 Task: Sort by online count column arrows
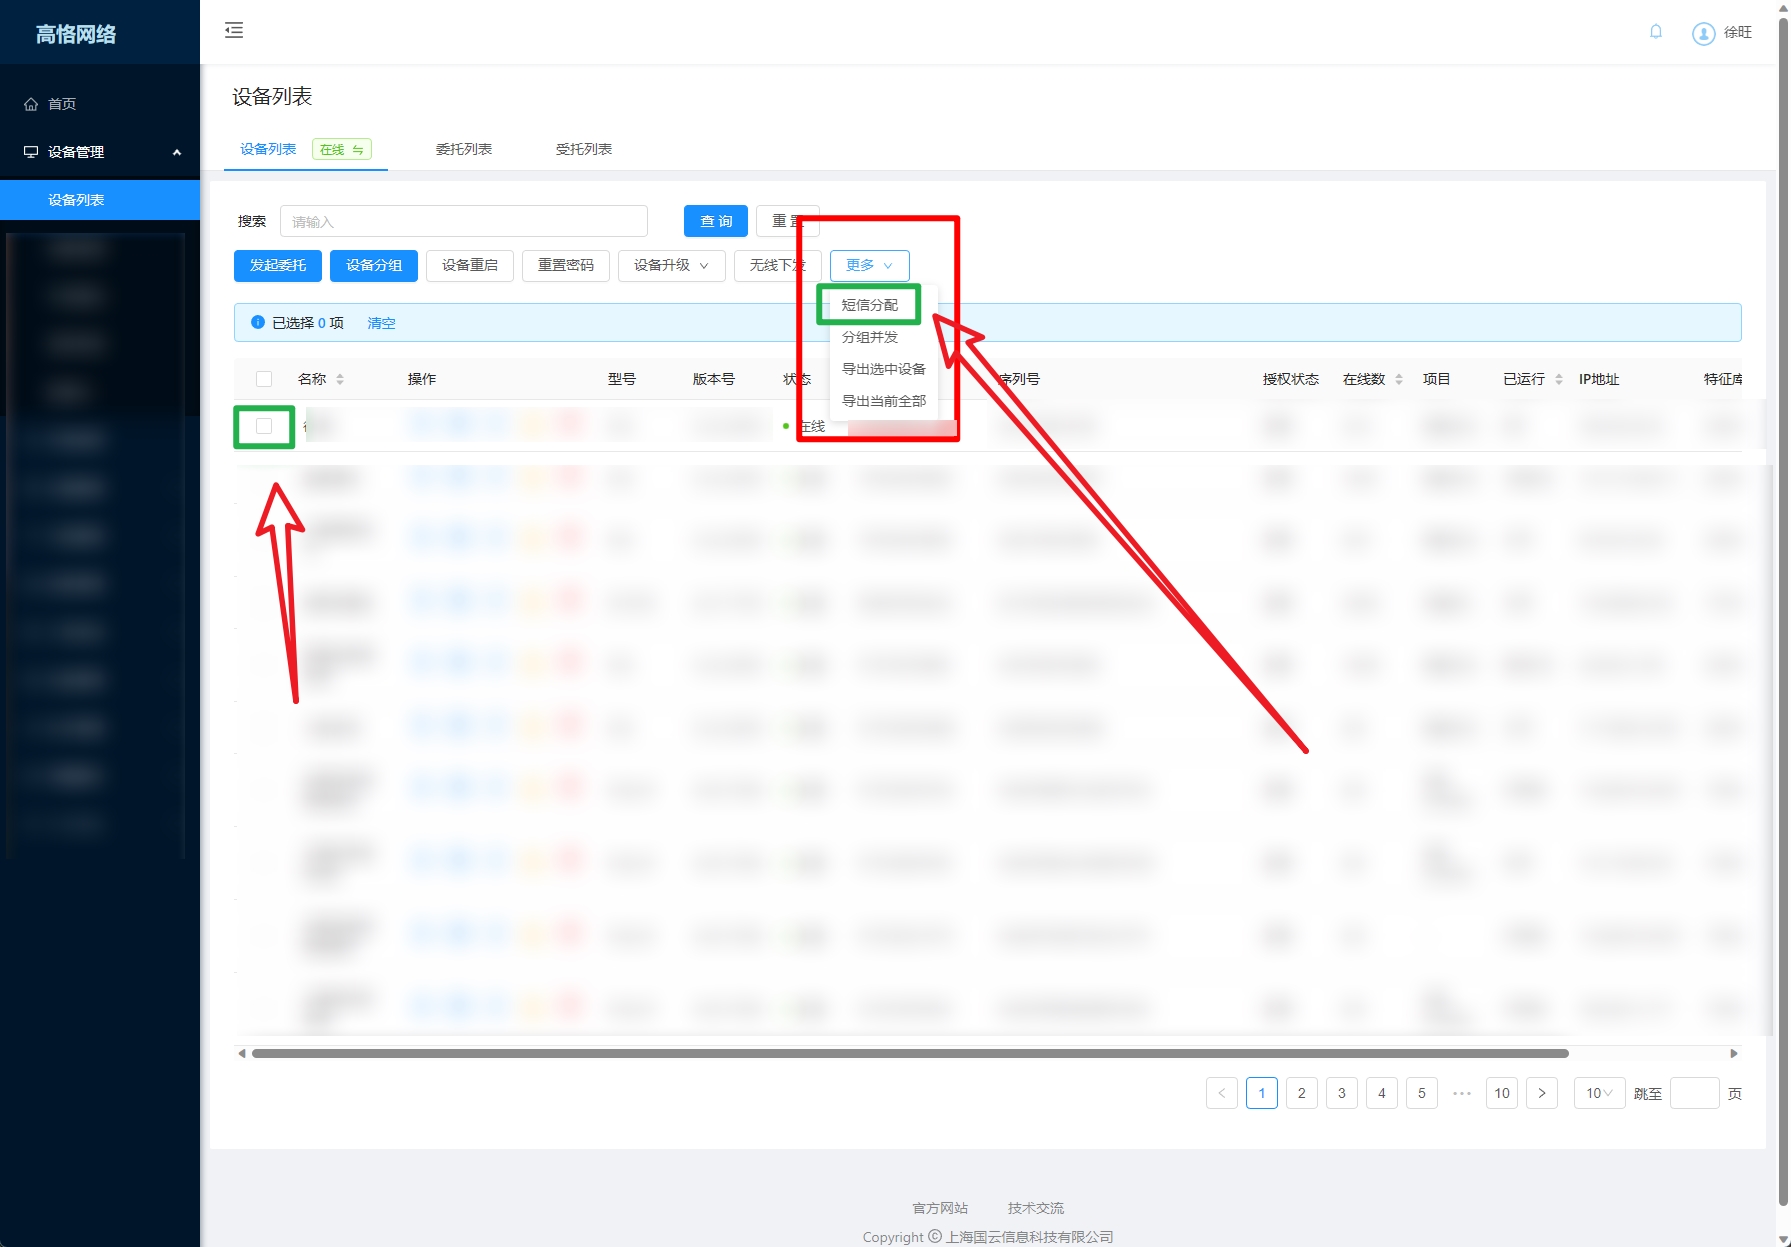pyautogui.click(x=1399, y=379)
